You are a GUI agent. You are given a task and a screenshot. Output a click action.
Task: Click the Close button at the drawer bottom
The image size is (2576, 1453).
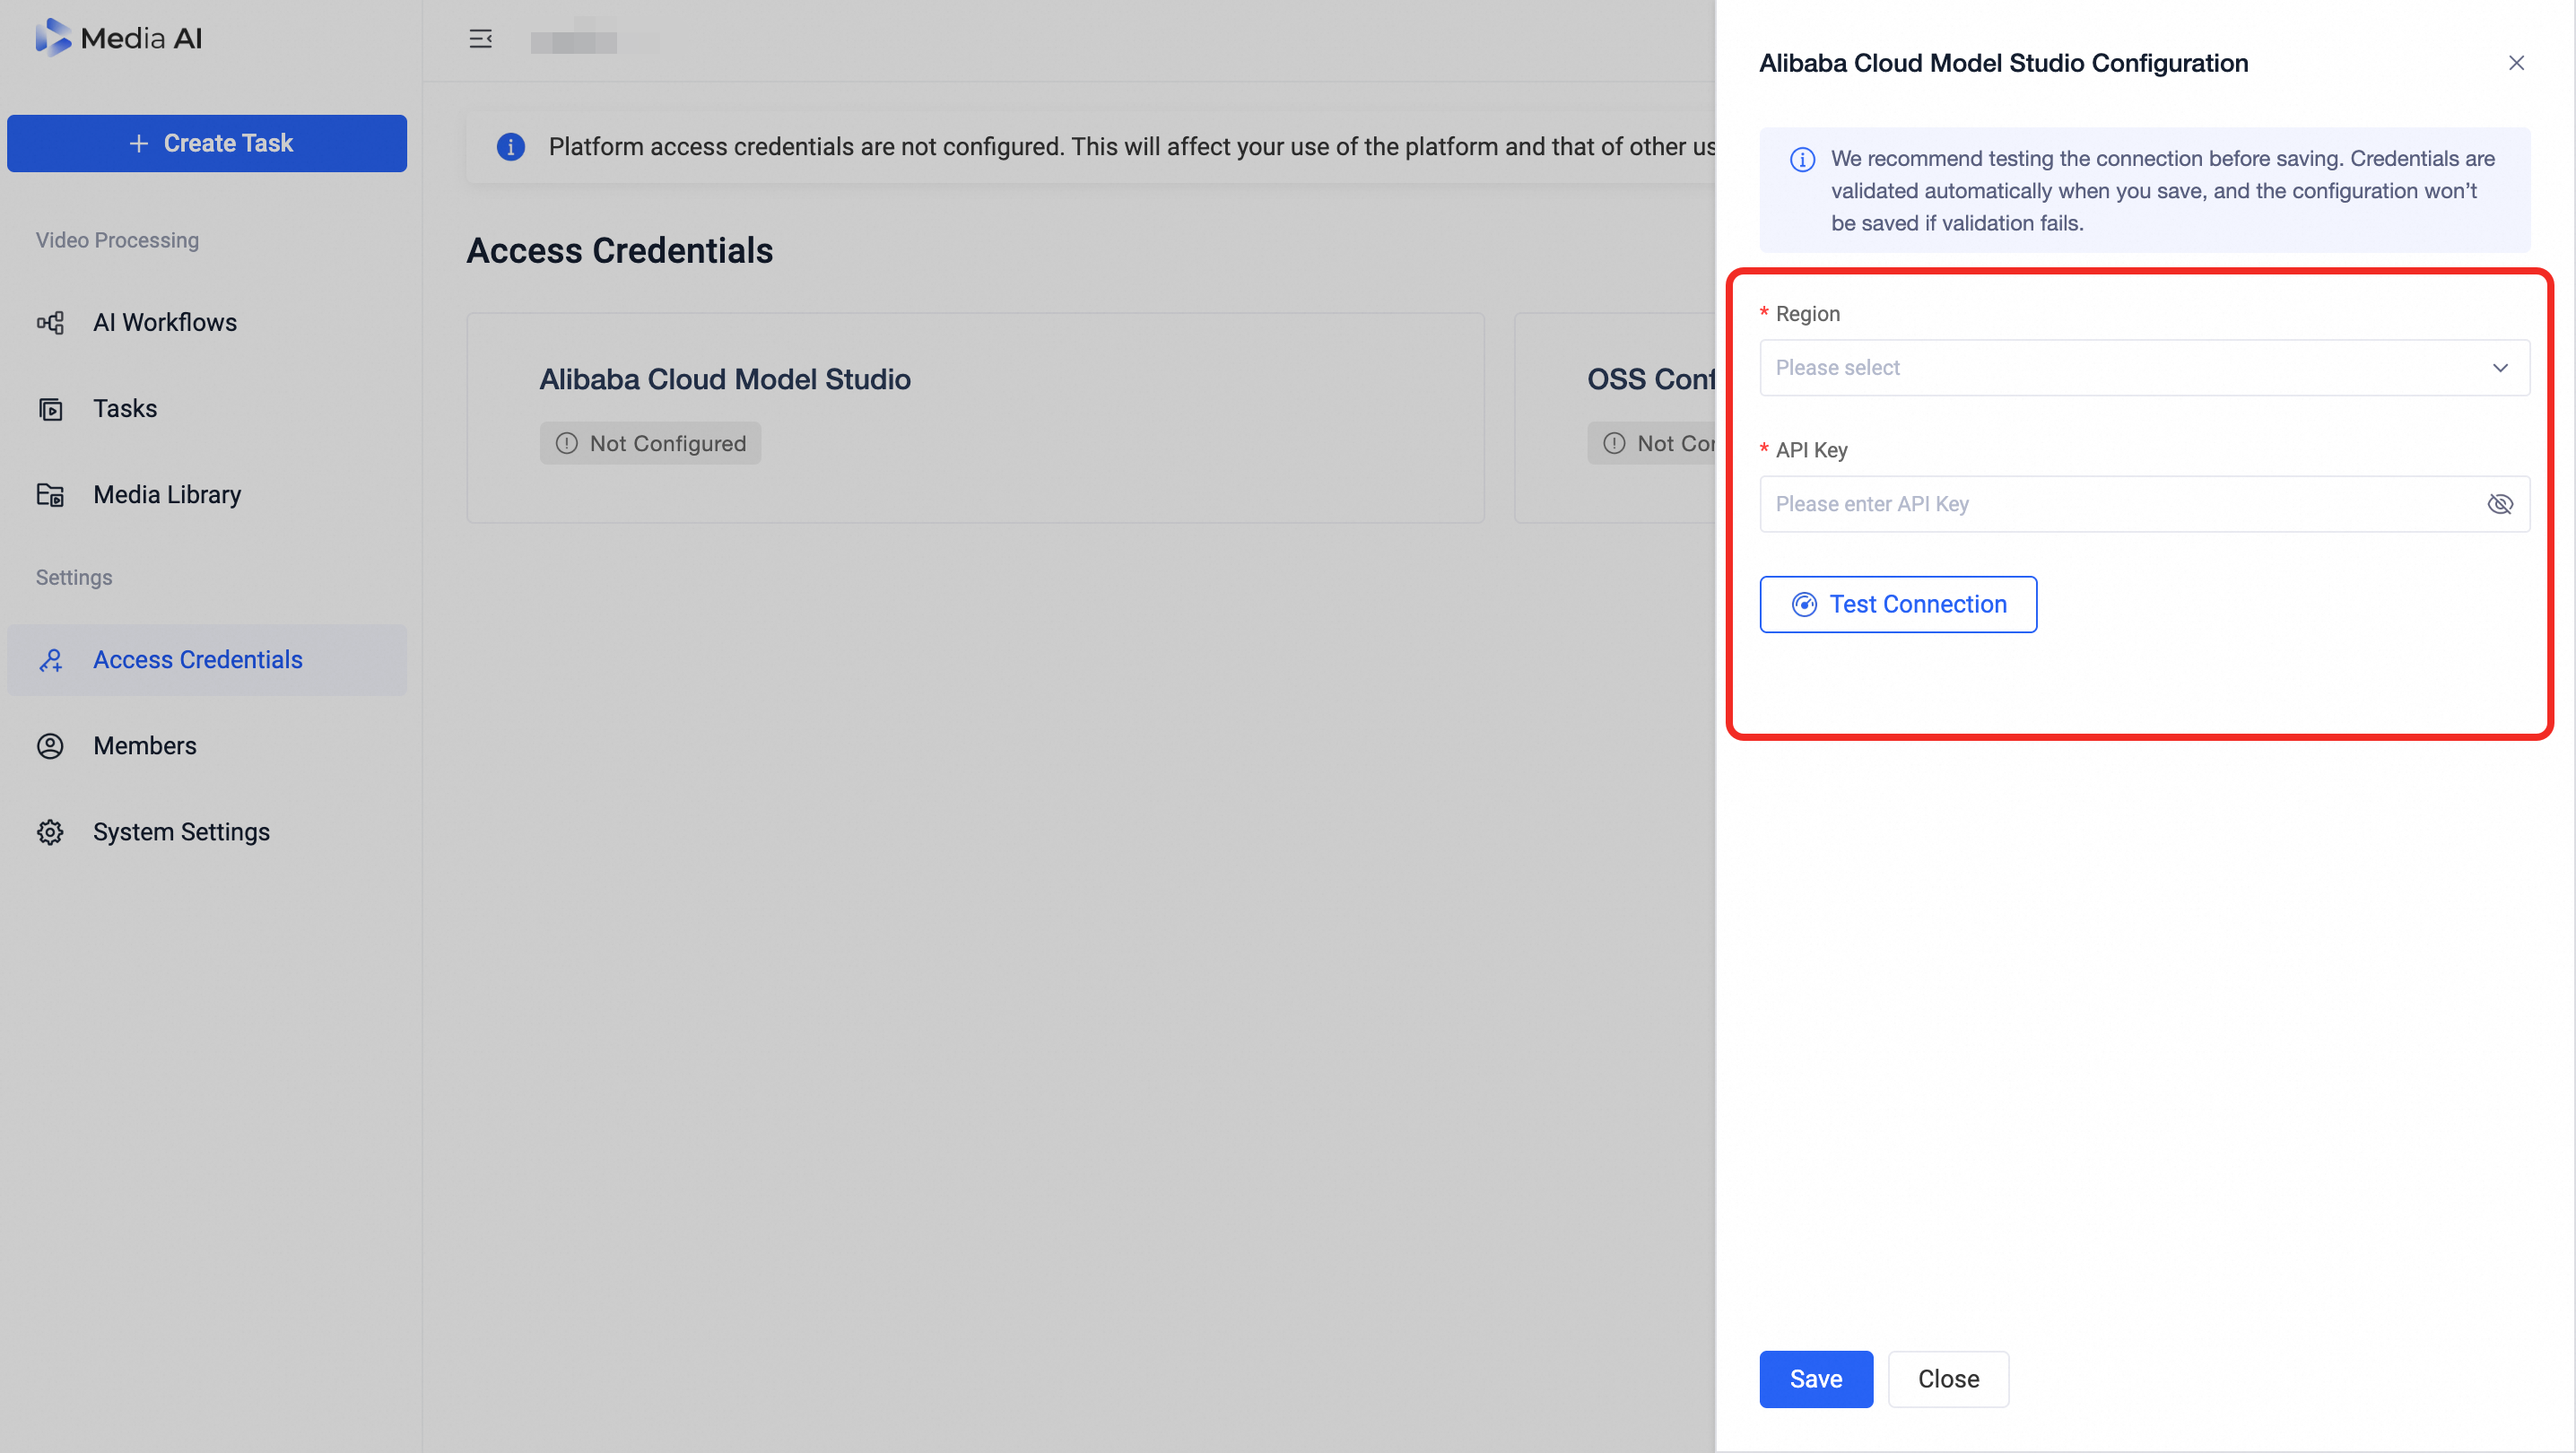pyautogui.click(x=1948, y=1379)
